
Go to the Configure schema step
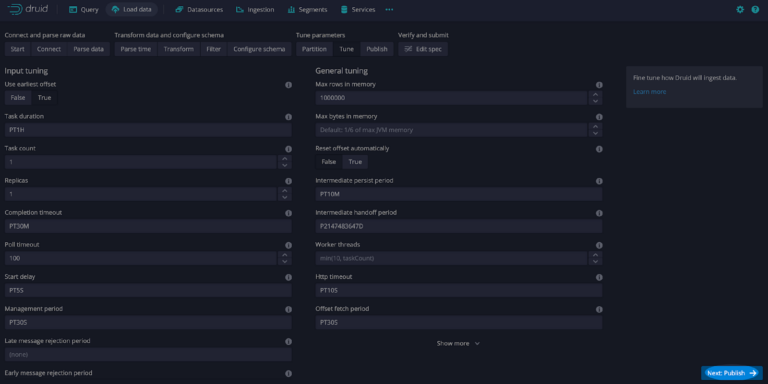259,49
